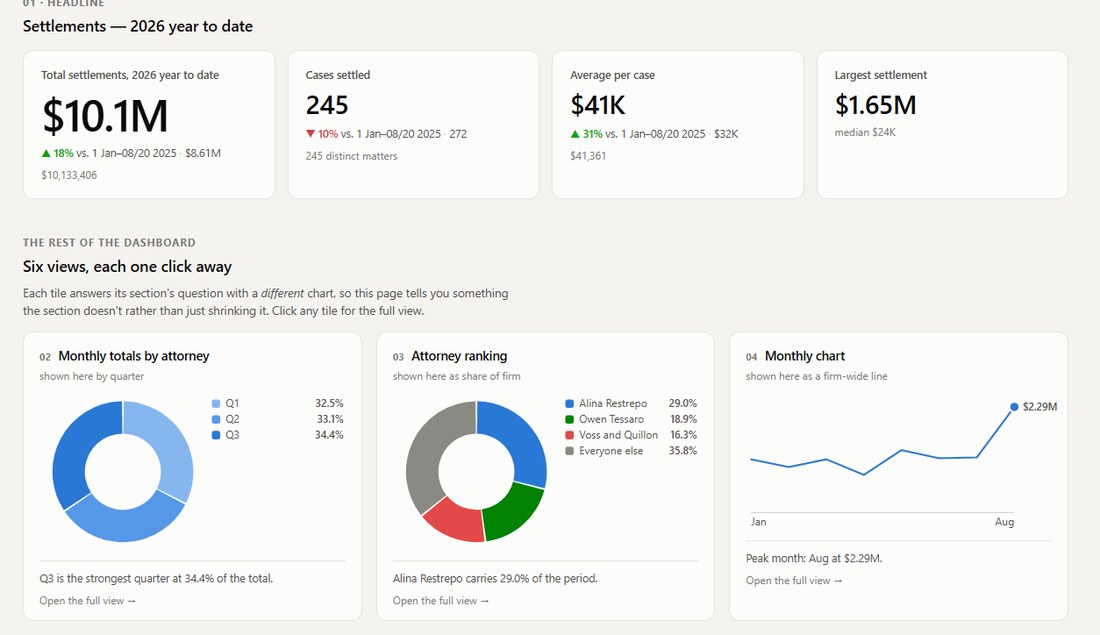Screen dimensions: 1100x635
Task: Click the green up triangle beside 31%
Action: (575, 133)
